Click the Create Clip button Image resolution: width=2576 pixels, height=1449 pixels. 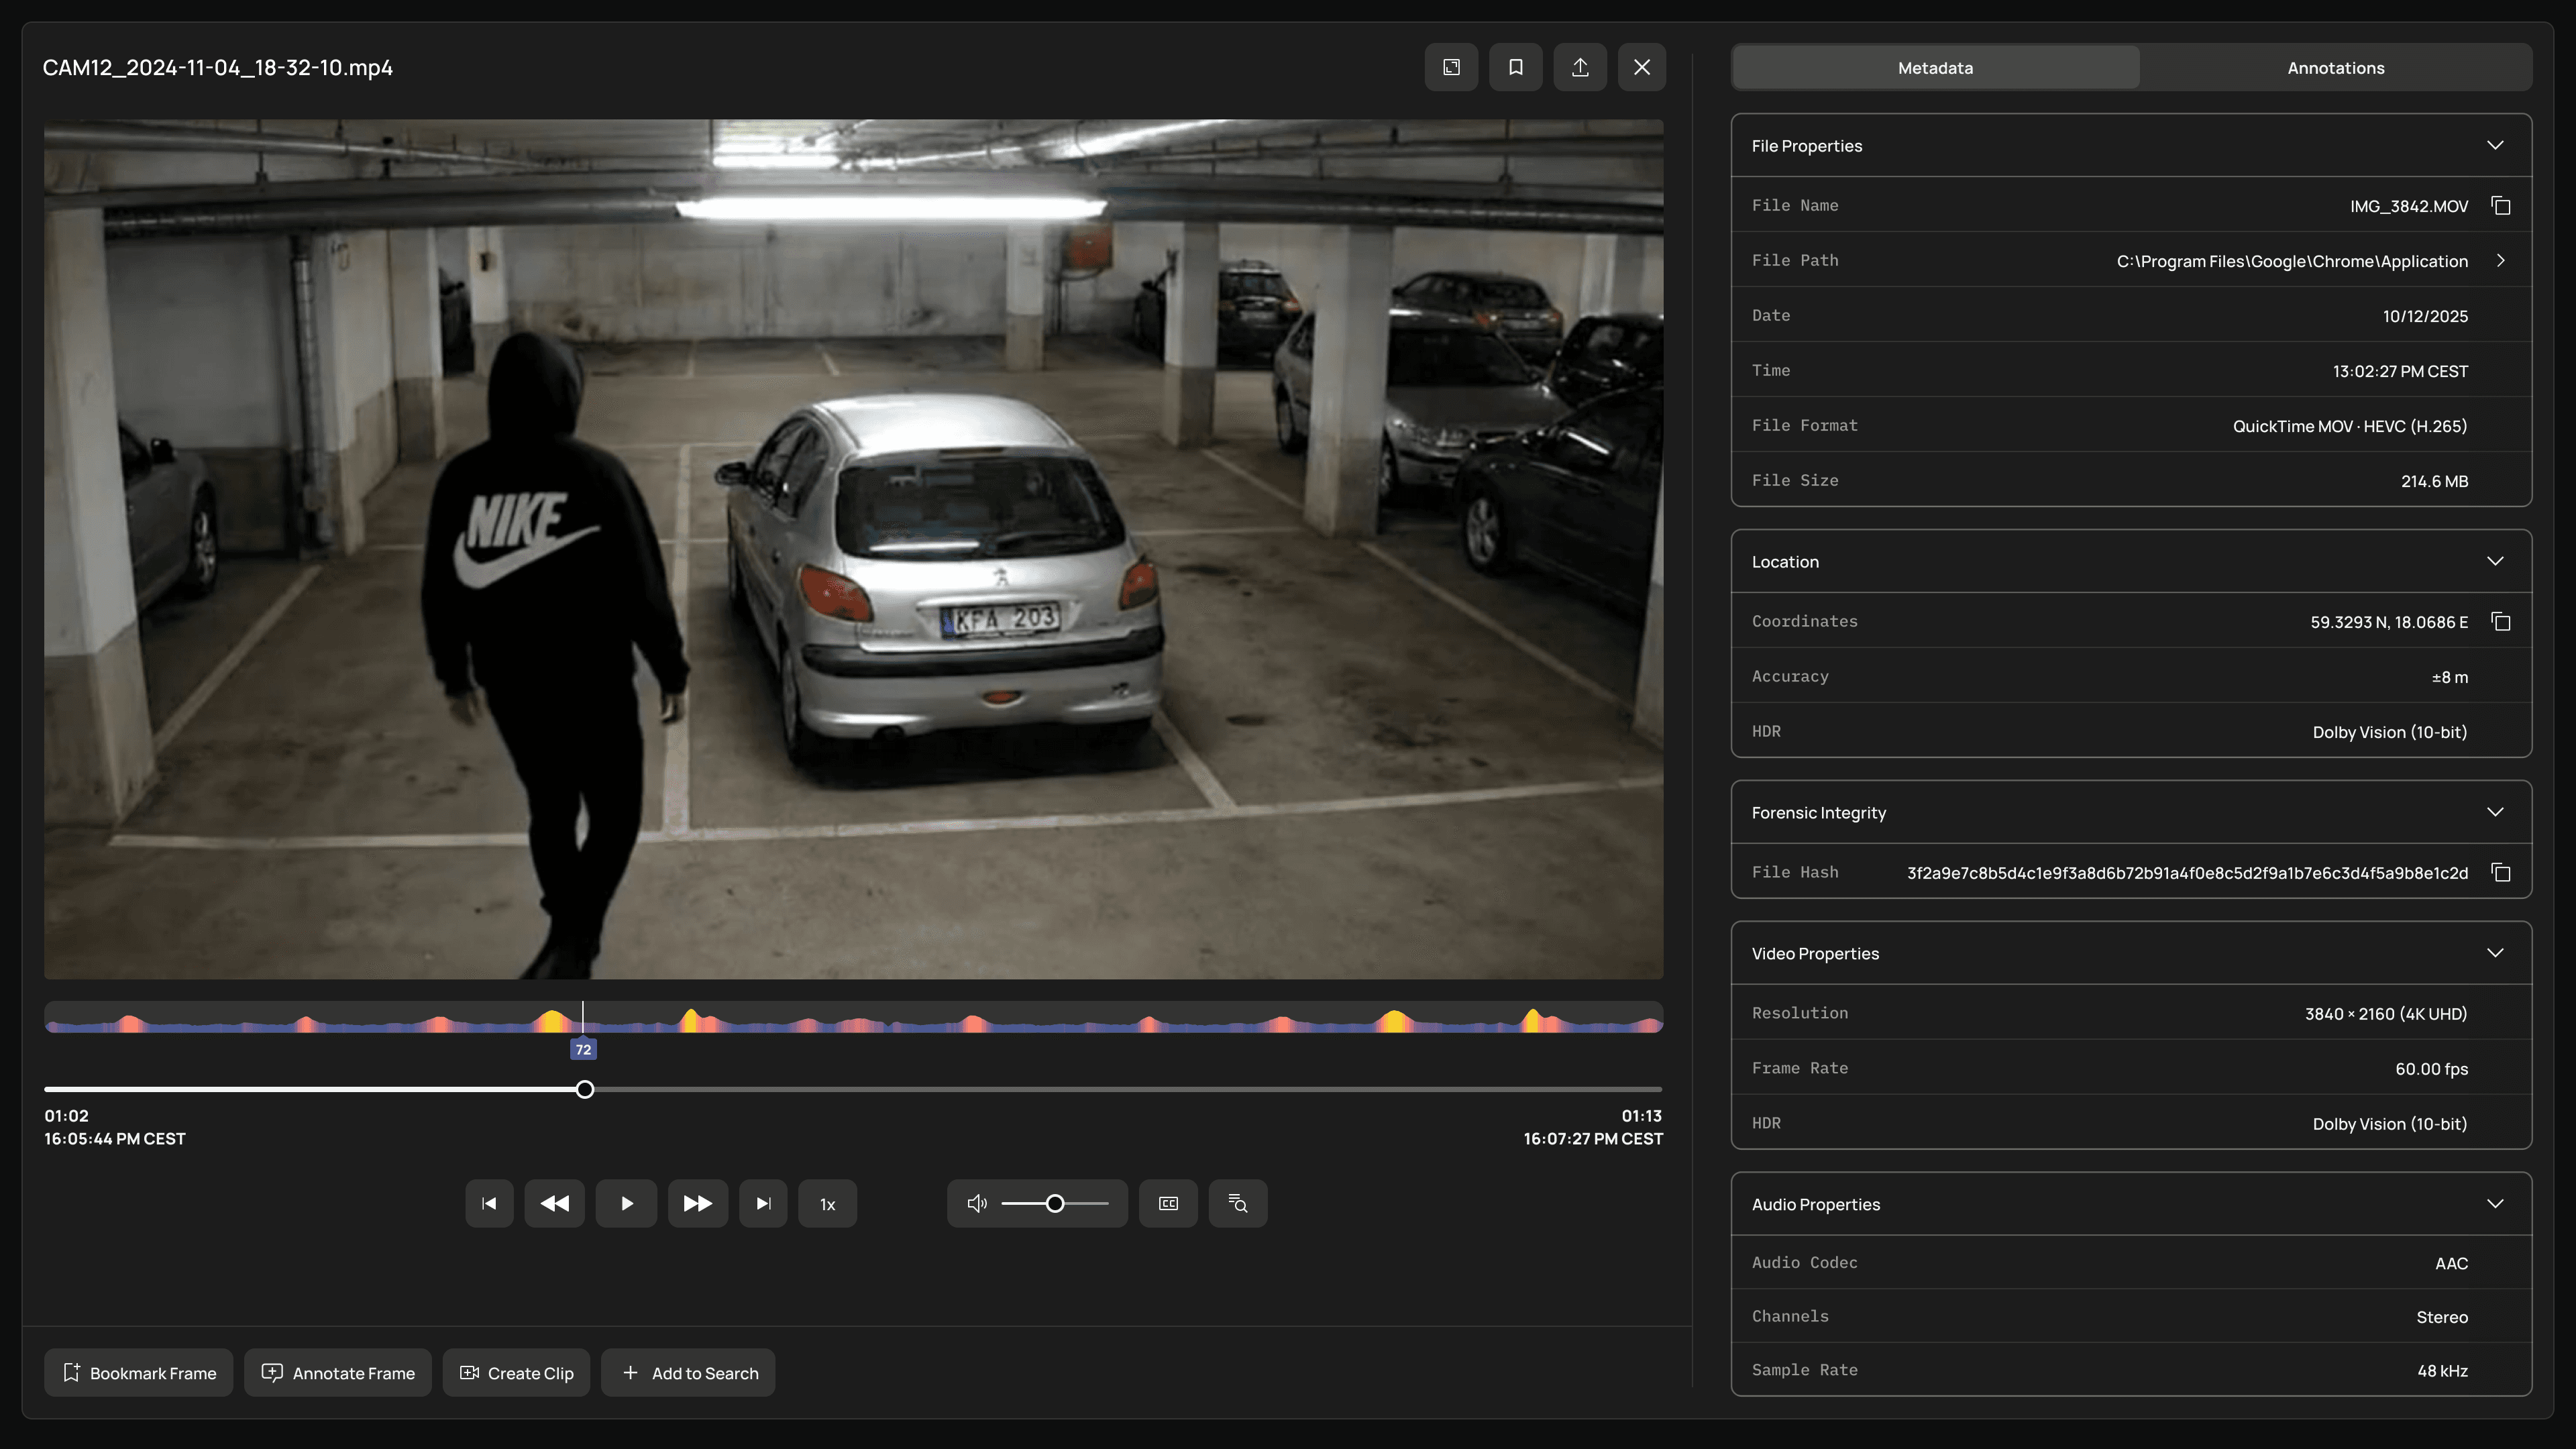pyautogui.click(x=516, y=1373)
